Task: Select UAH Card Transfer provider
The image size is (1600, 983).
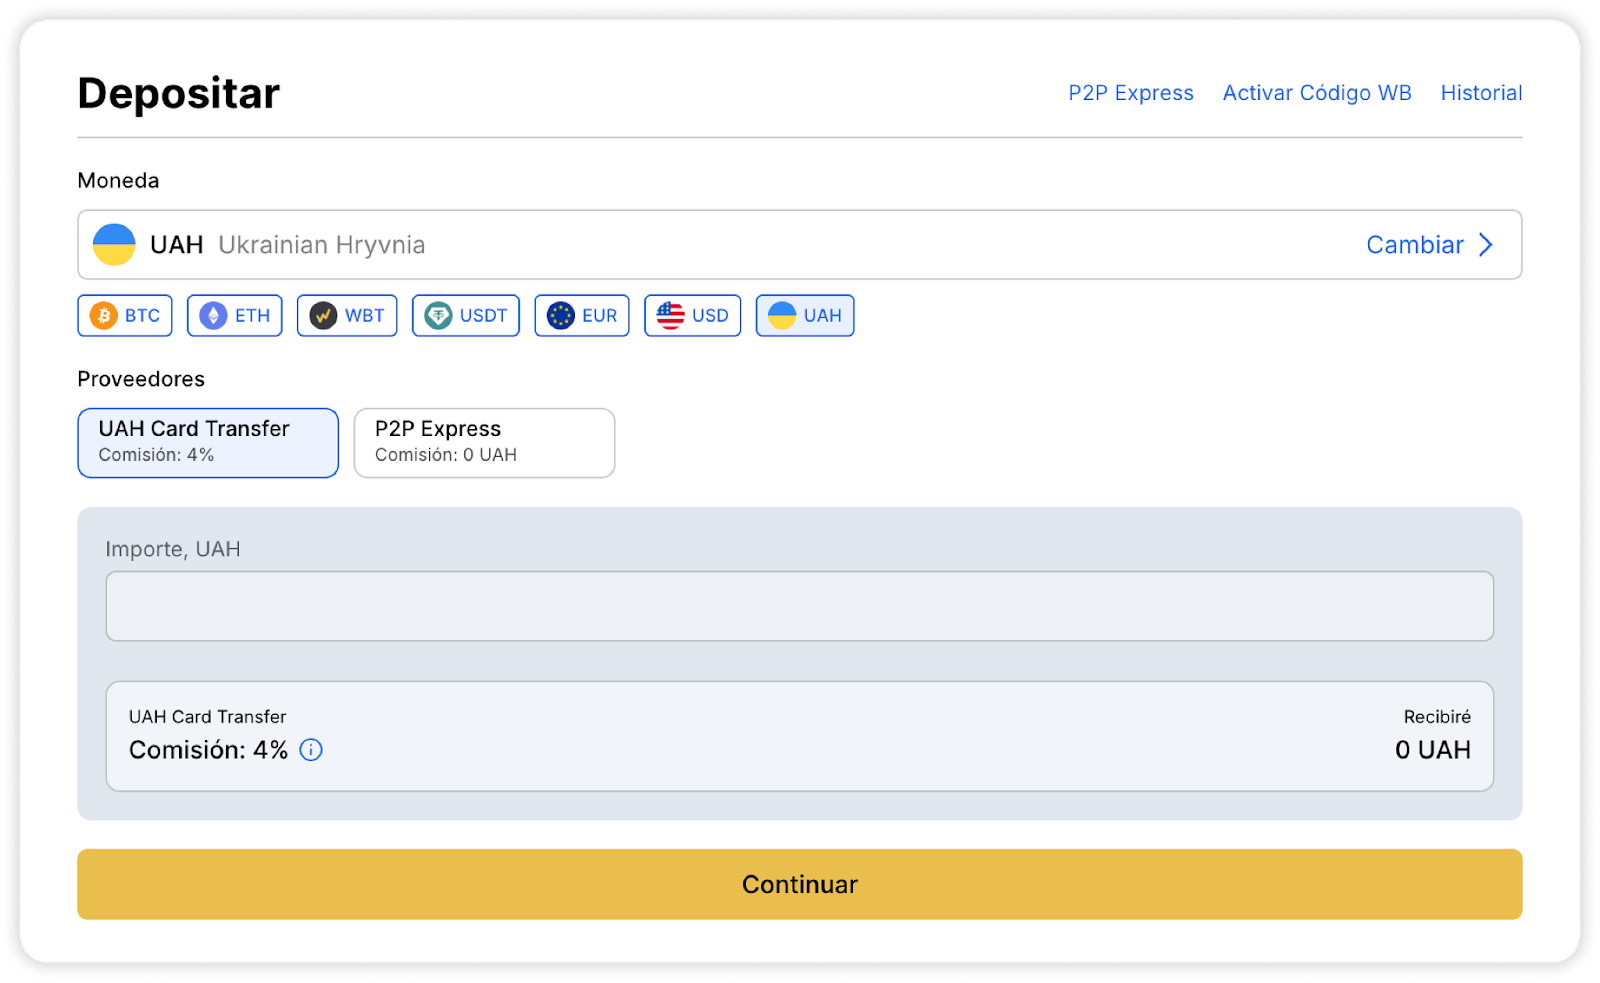Action: [208, 442]
